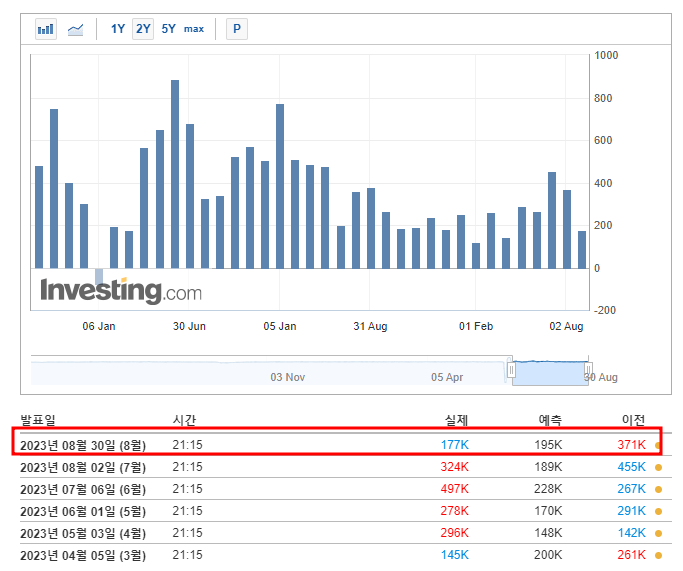Select the 2Y time range
683x571 pixels.
[x=143, y=29]
